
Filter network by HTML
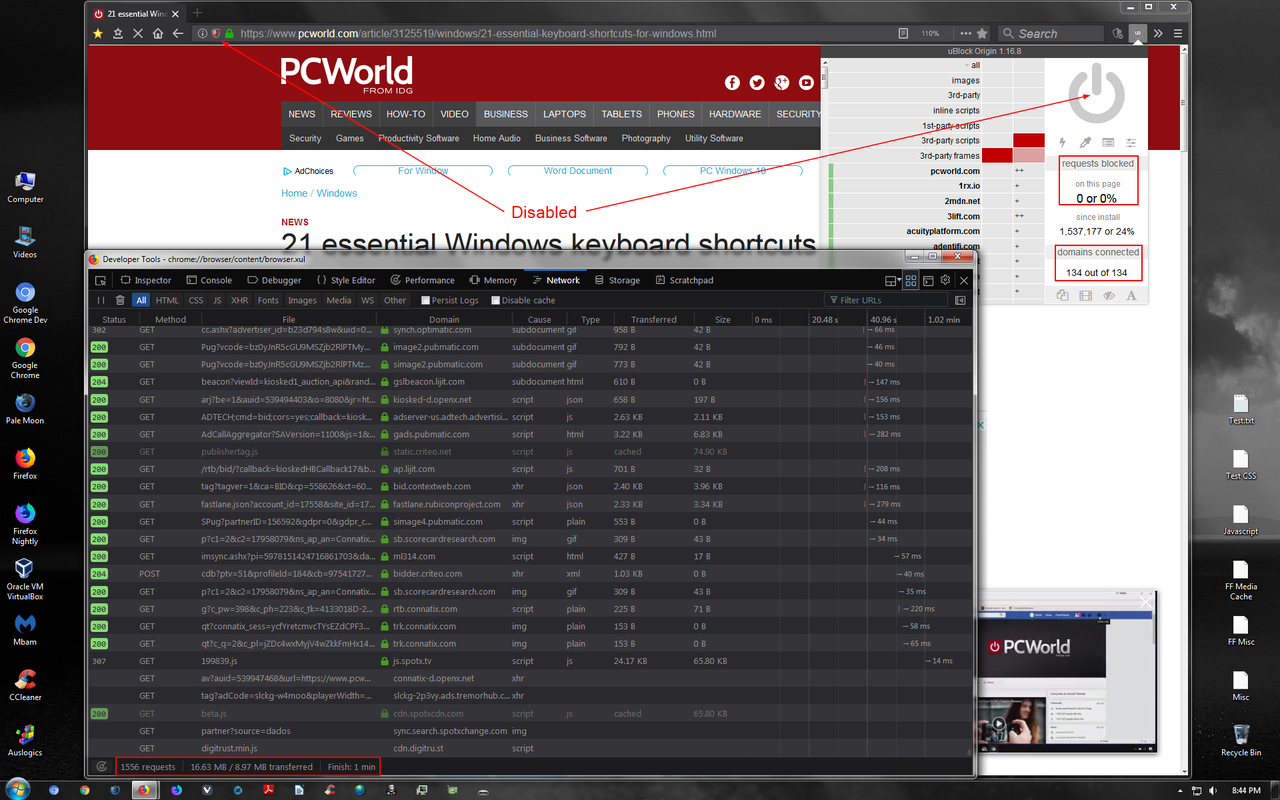167,300
